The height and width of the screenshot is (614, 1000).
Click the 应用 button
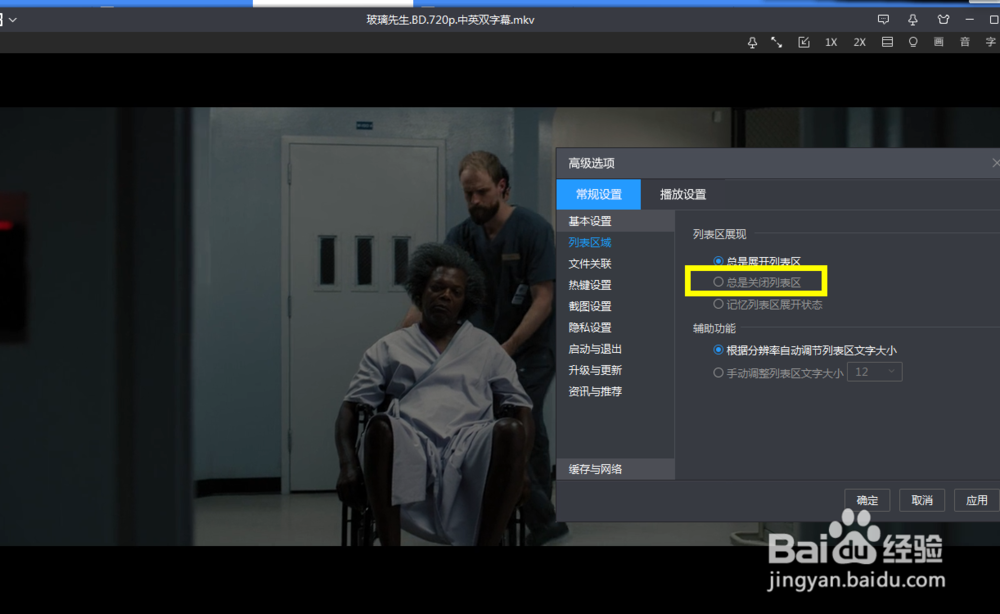(977, 501)
